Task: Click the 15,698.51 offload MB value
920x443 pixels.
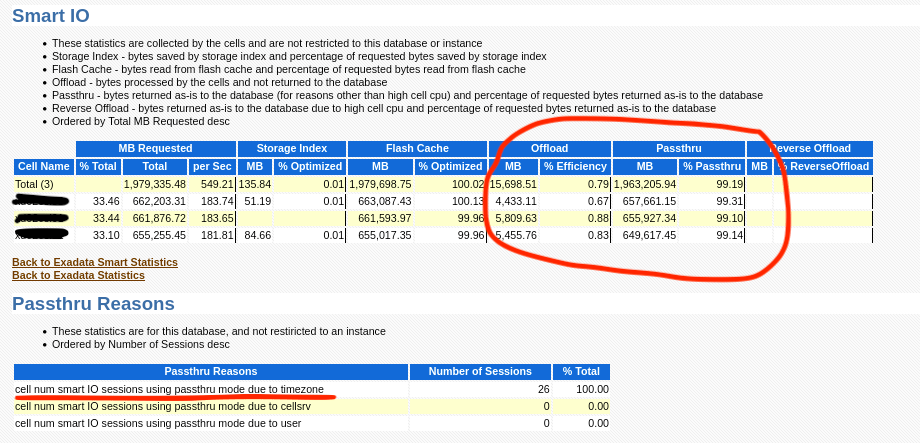Action: [514, 184]
